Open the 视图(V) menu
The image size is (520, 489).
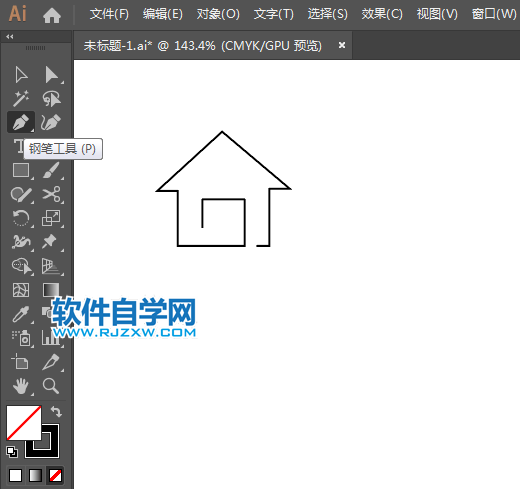click(x=437, y=14)
